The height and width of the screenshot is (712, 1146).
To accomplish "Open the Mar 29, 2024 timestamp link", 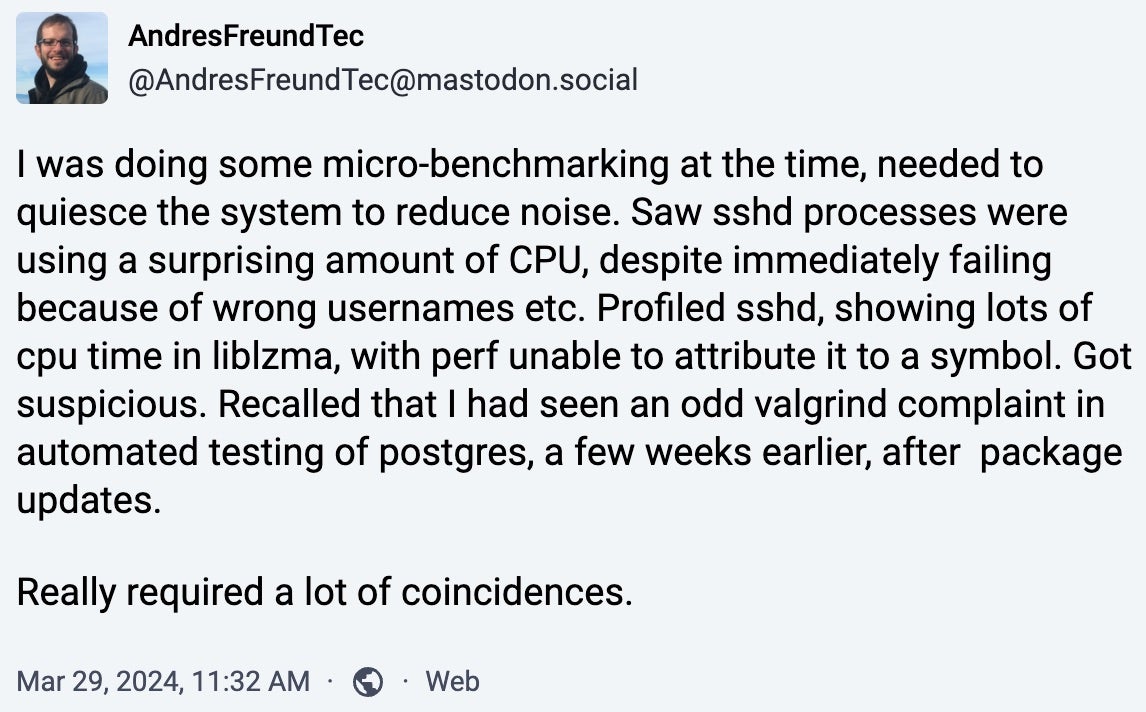I will [x=163, y=682].
